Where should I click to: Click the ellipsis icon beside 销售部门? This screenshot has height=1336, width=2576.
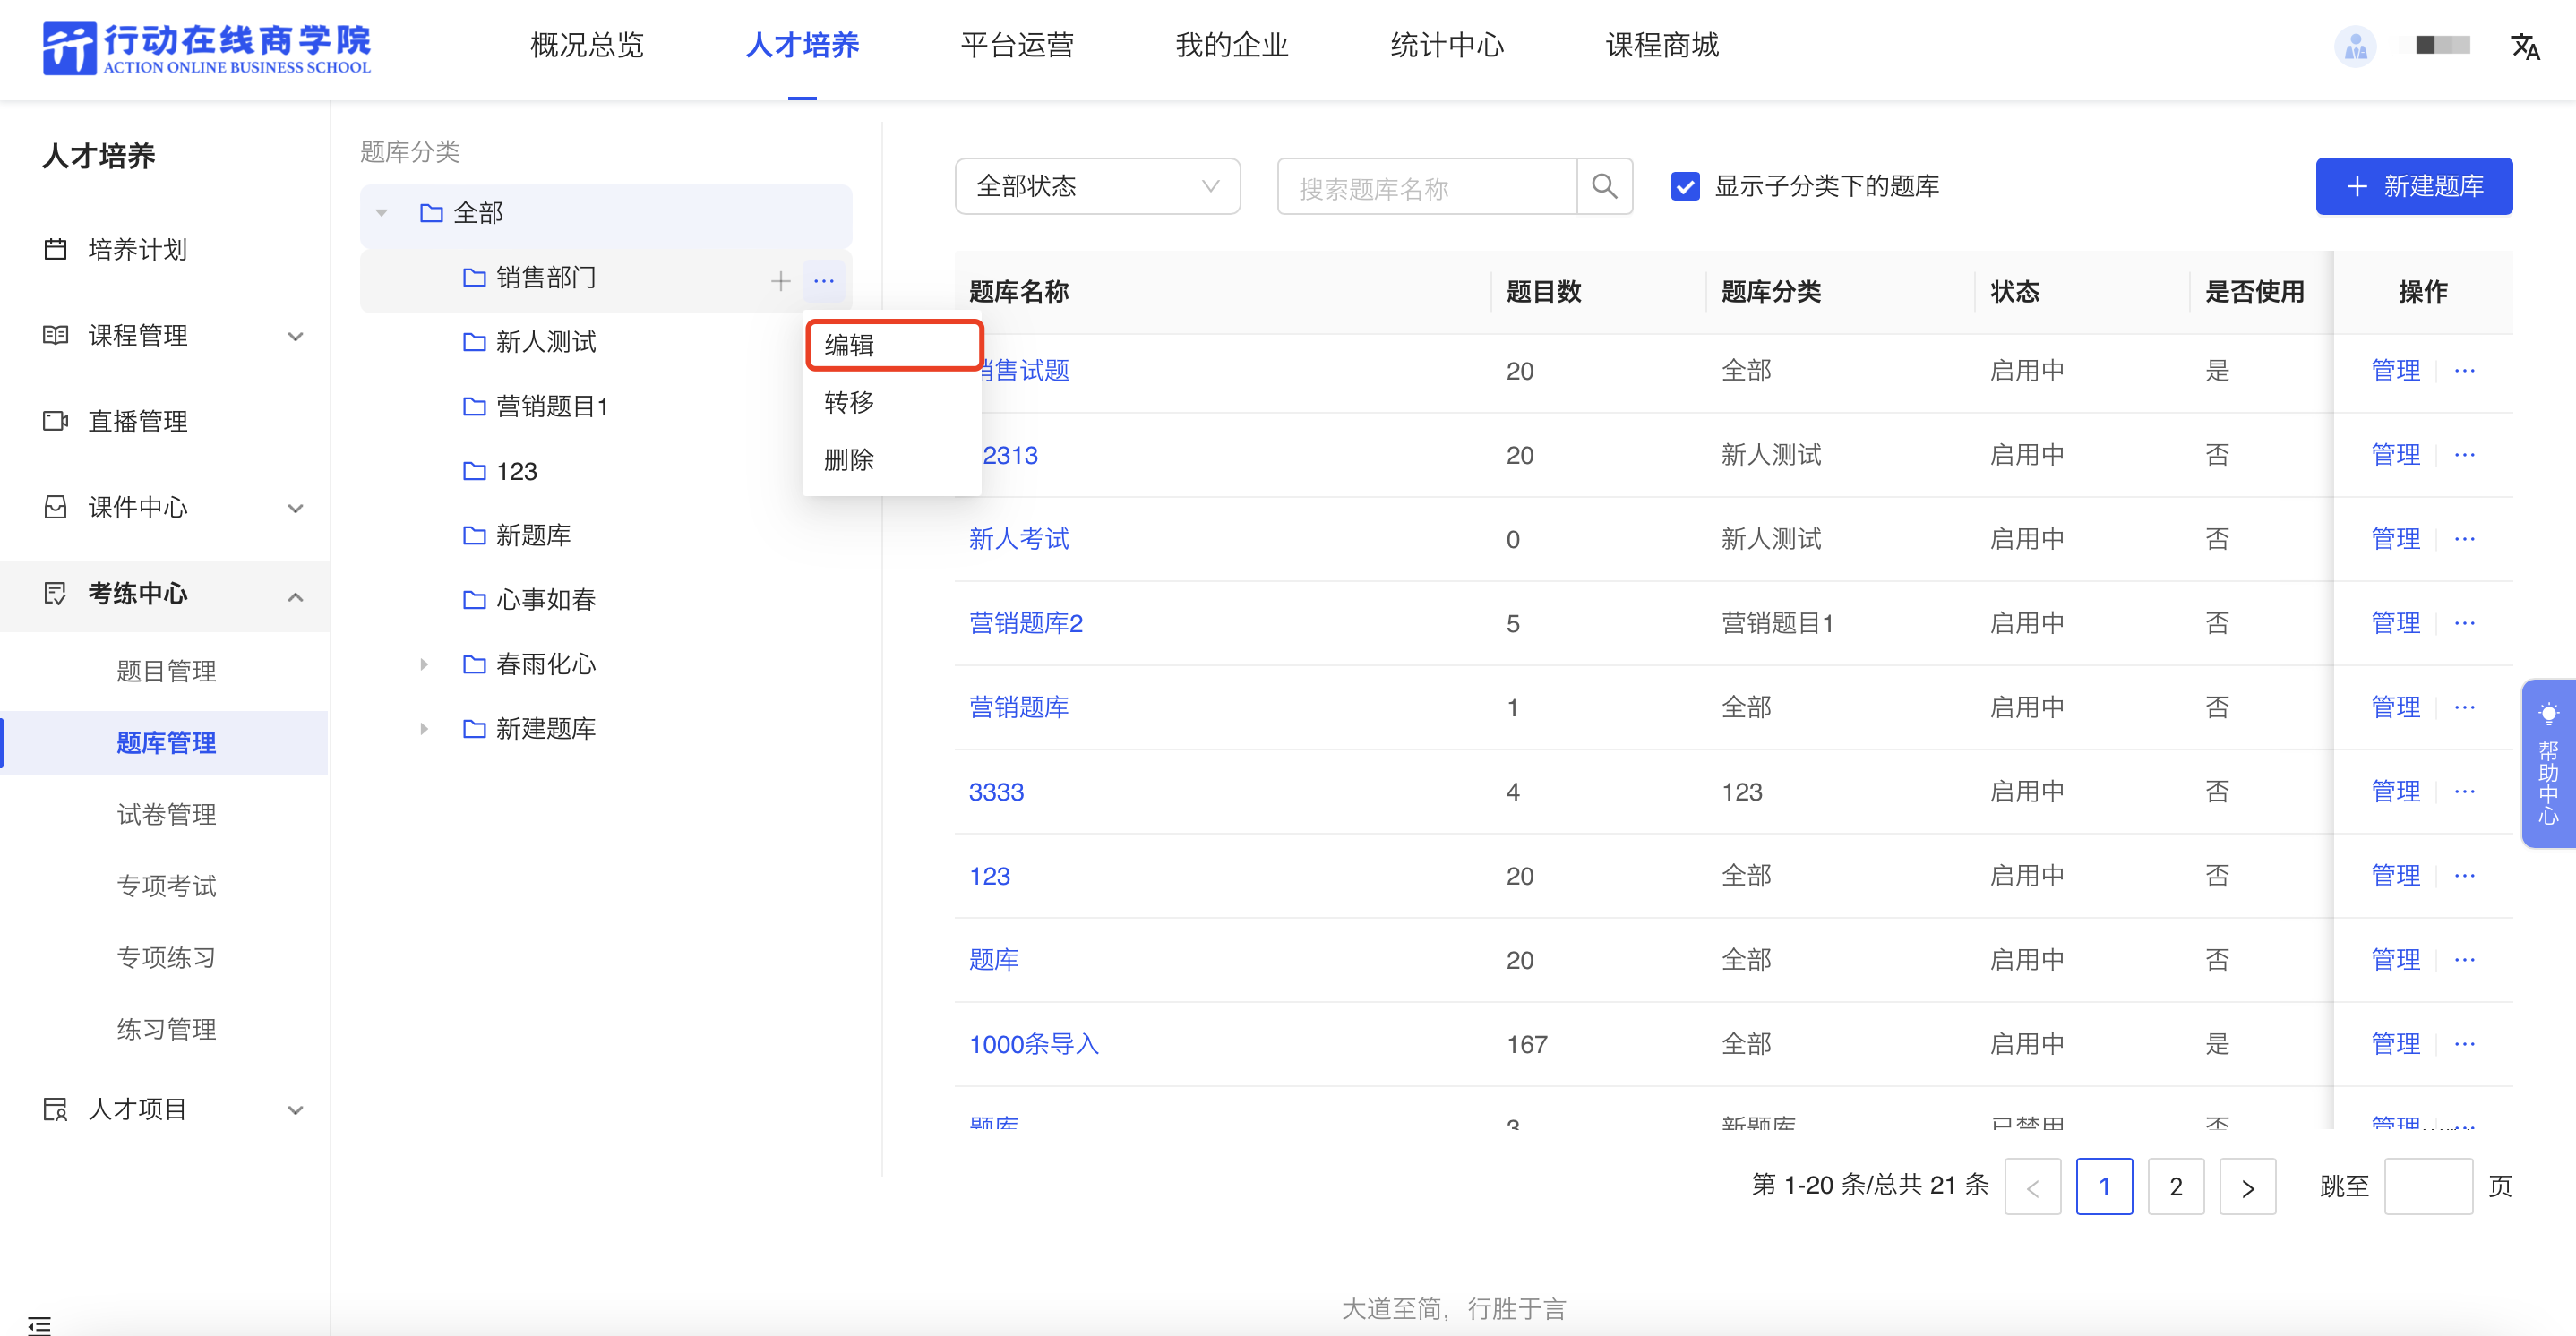point(823,281)
